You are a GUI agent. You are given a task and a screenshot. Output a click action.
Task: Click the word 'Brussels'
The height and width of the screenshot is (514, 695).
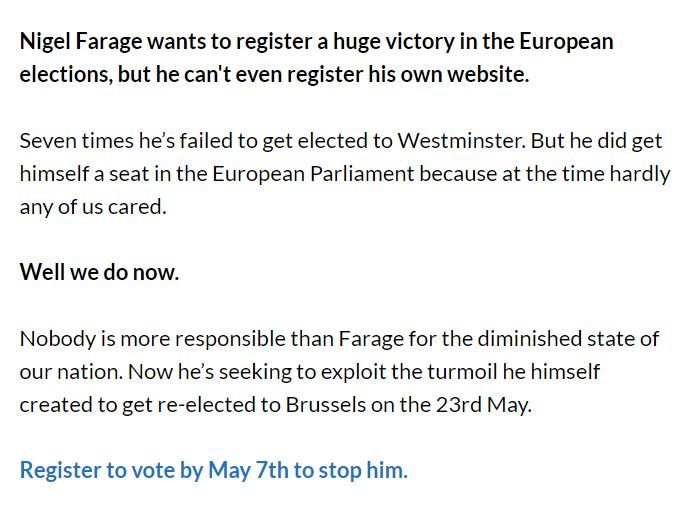pos(326,405)
